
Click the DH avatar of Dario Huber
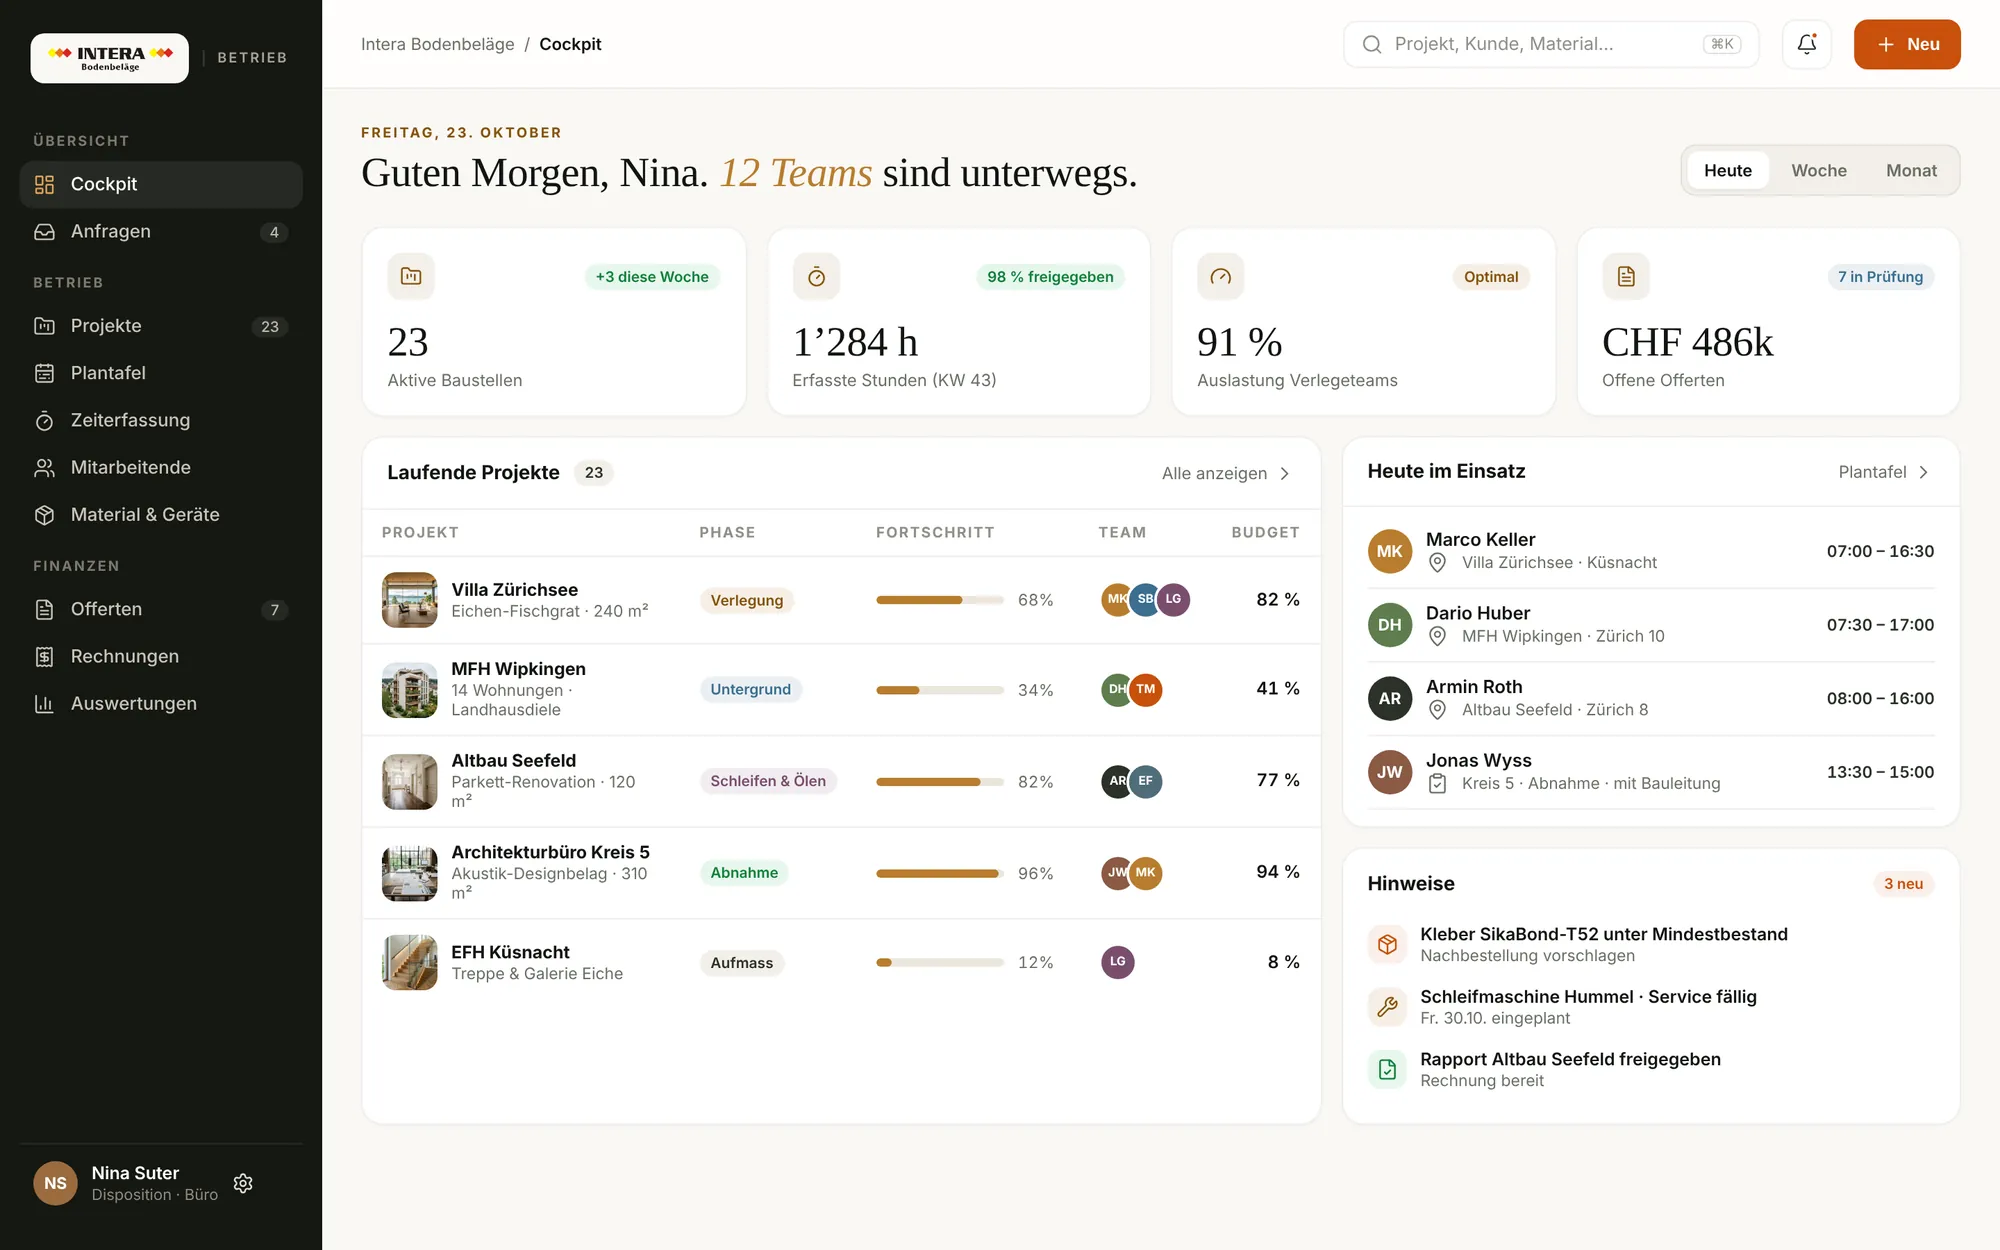(x=1390, y=625)
